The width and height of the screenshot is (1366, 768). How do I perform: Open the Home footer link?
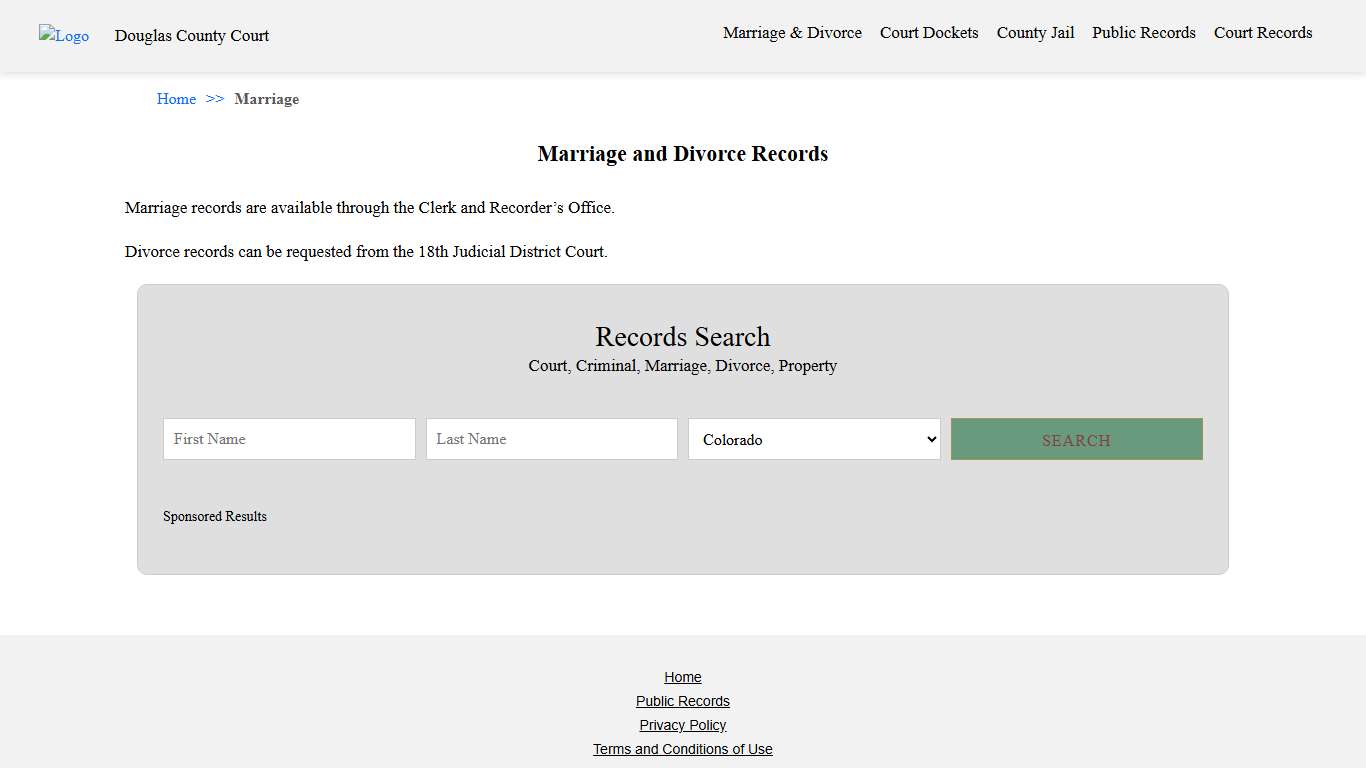click(x=683, y=677)
